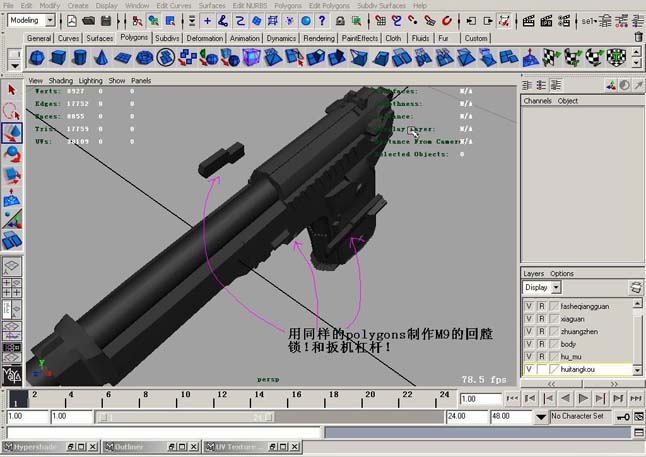646x457 pixels.
Task: Open the Edit Polygons menu
Action: pos(329,5)
